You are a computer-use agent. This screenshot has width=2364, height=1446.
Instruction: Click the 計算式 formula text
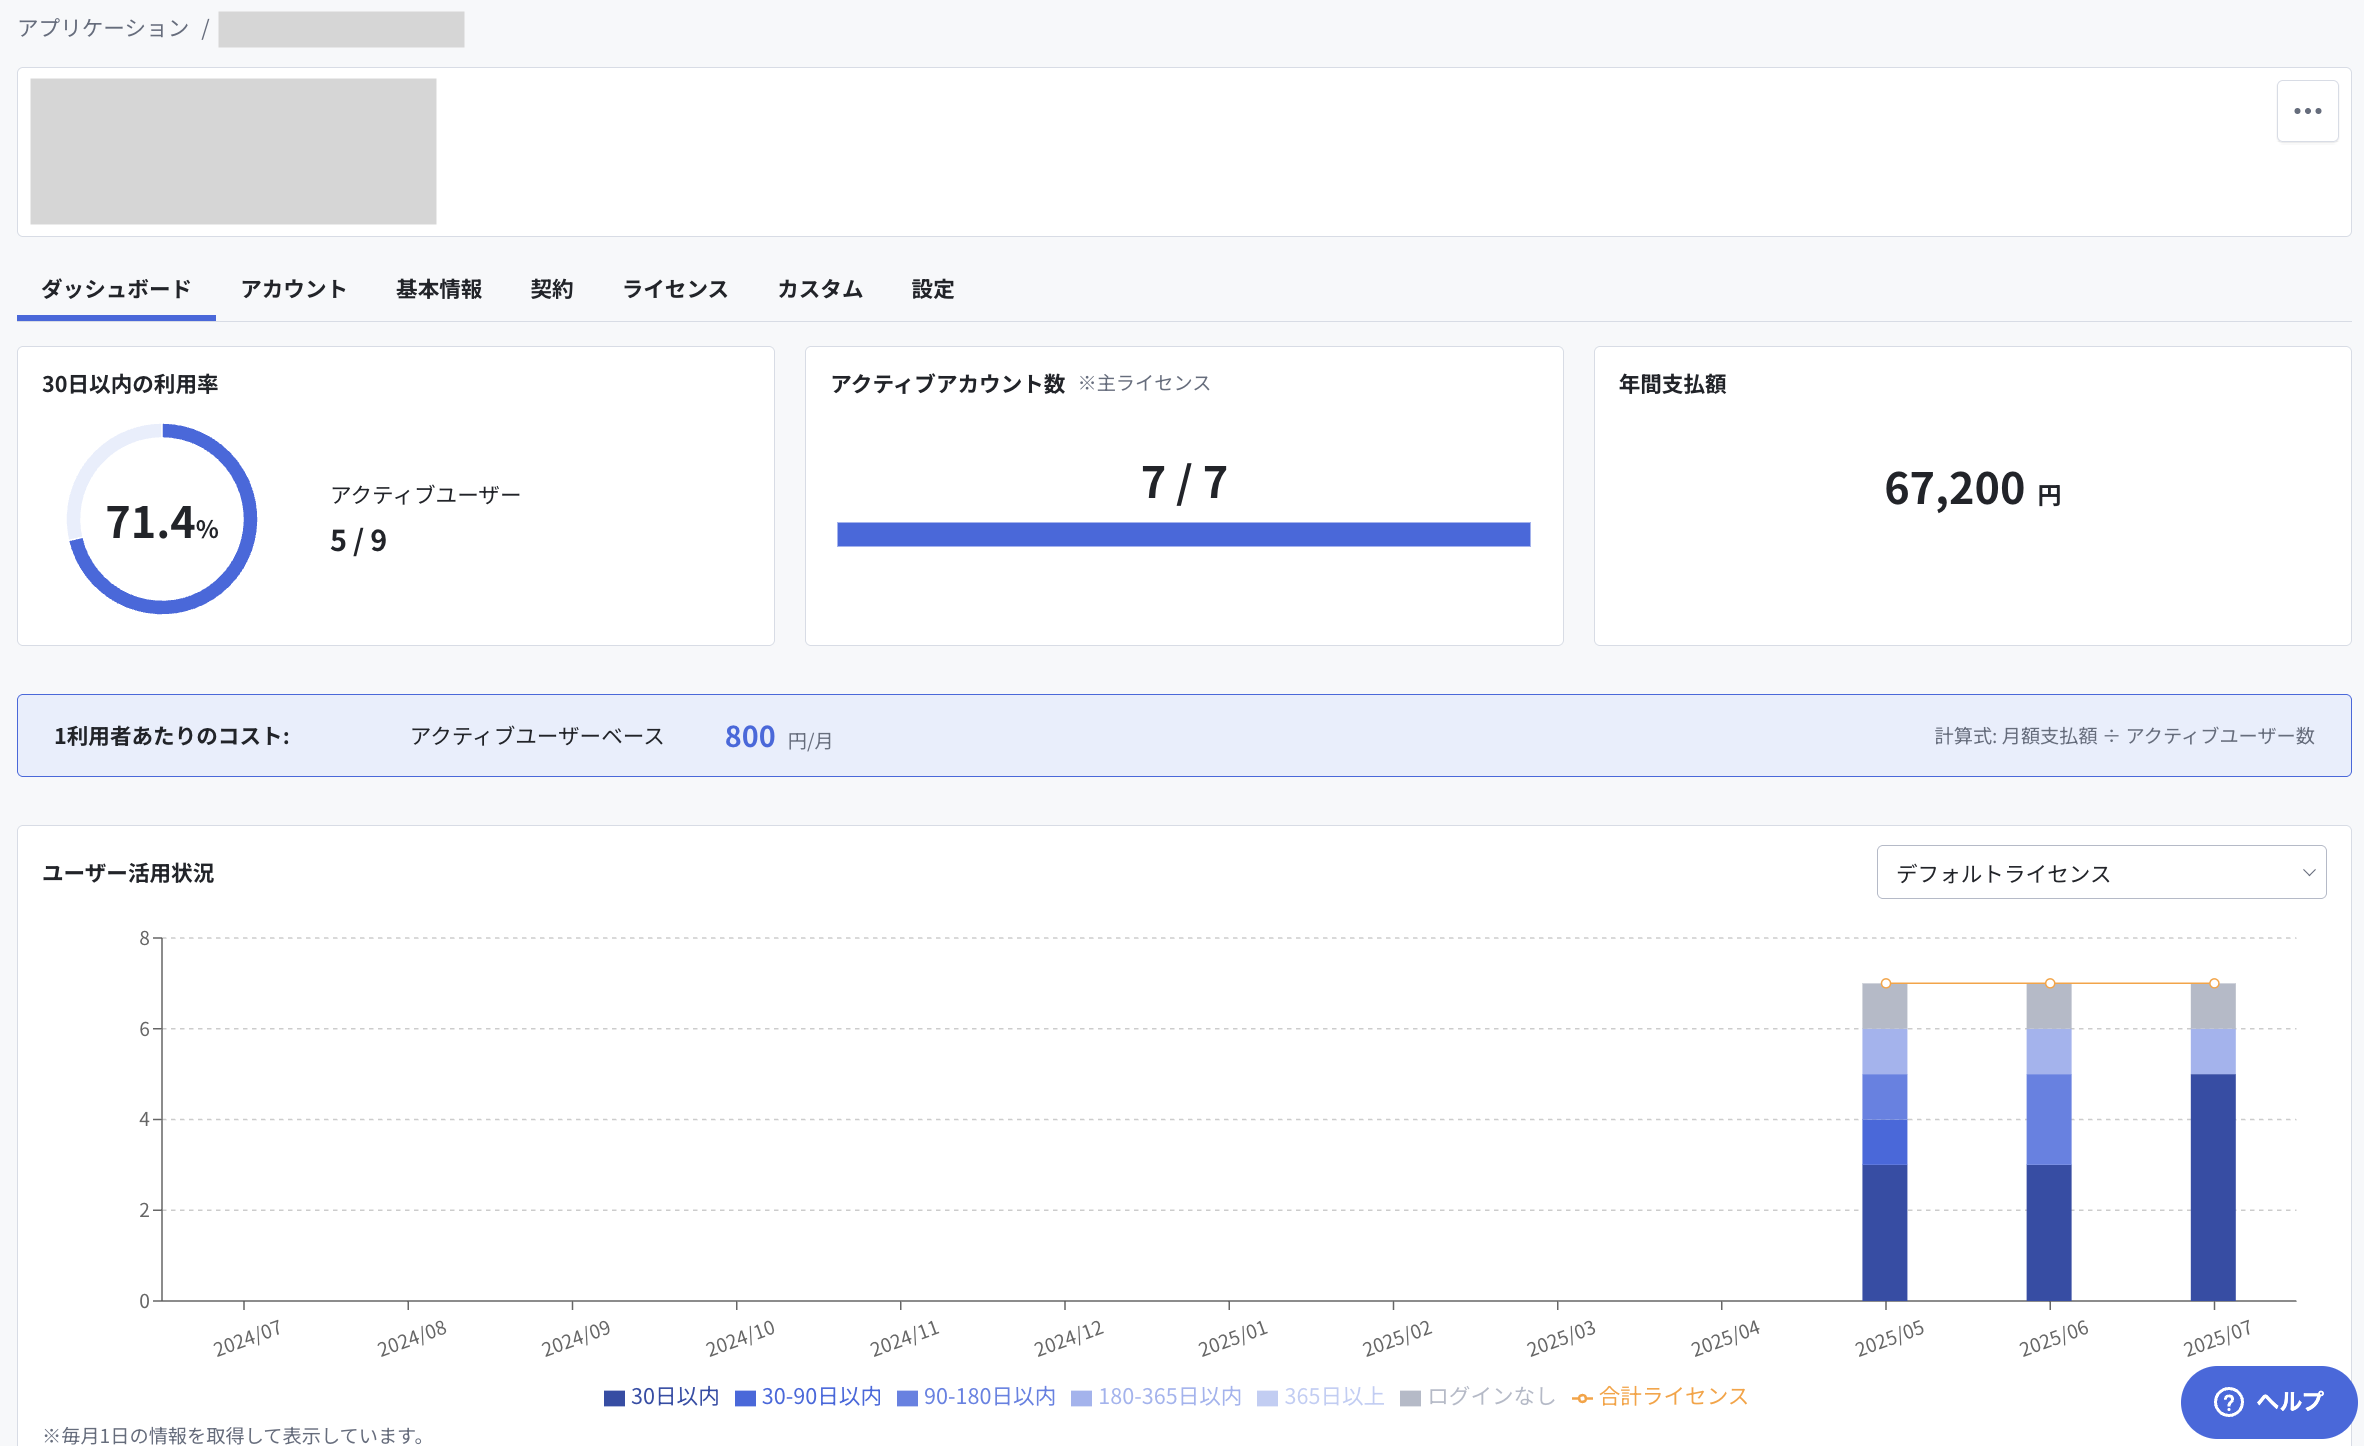tap(2124, 736)
